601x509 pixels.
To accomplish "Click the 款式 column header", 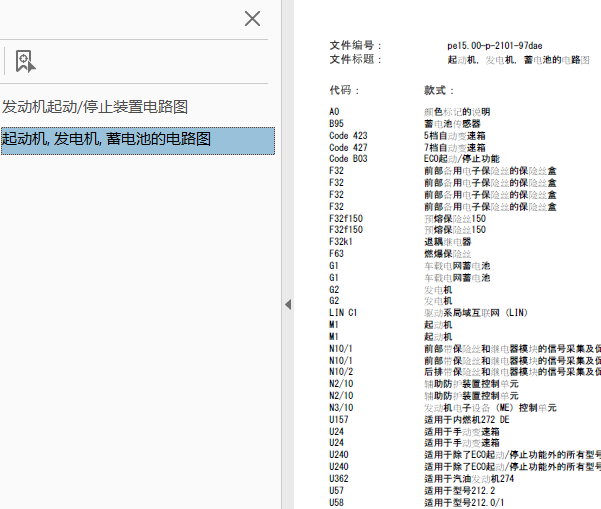I will coord(439,90).
